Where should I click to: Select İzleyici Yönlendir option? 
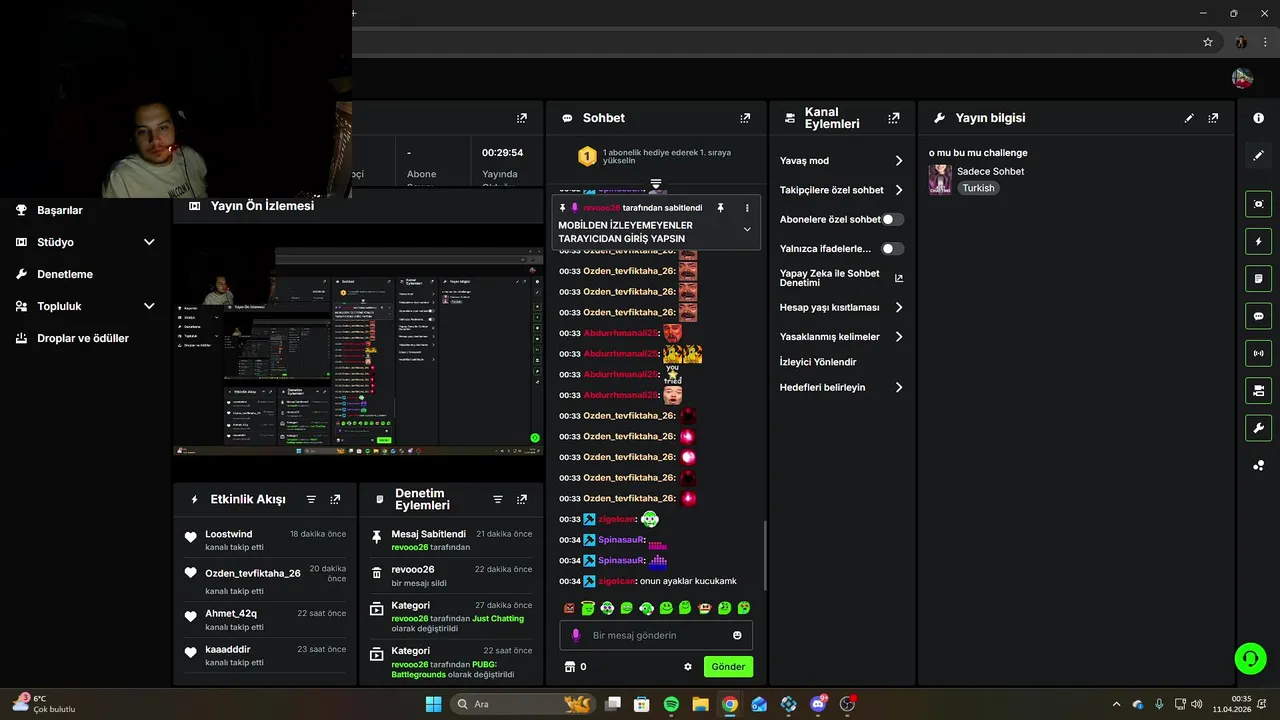(x=818, y=362)
